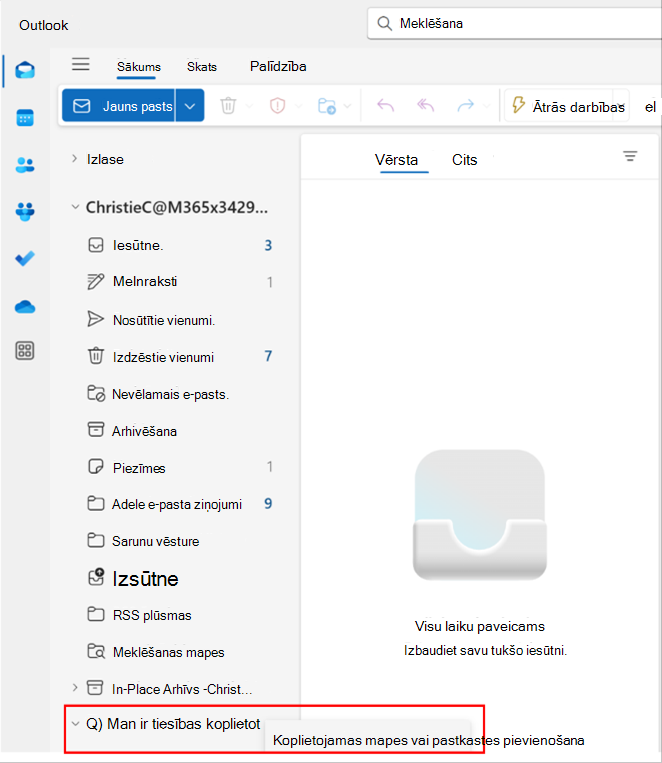Click the Iesūtne inbox folder icon
Image resolution: width=662 pixels, height=763 pixels.
[96, 245]
